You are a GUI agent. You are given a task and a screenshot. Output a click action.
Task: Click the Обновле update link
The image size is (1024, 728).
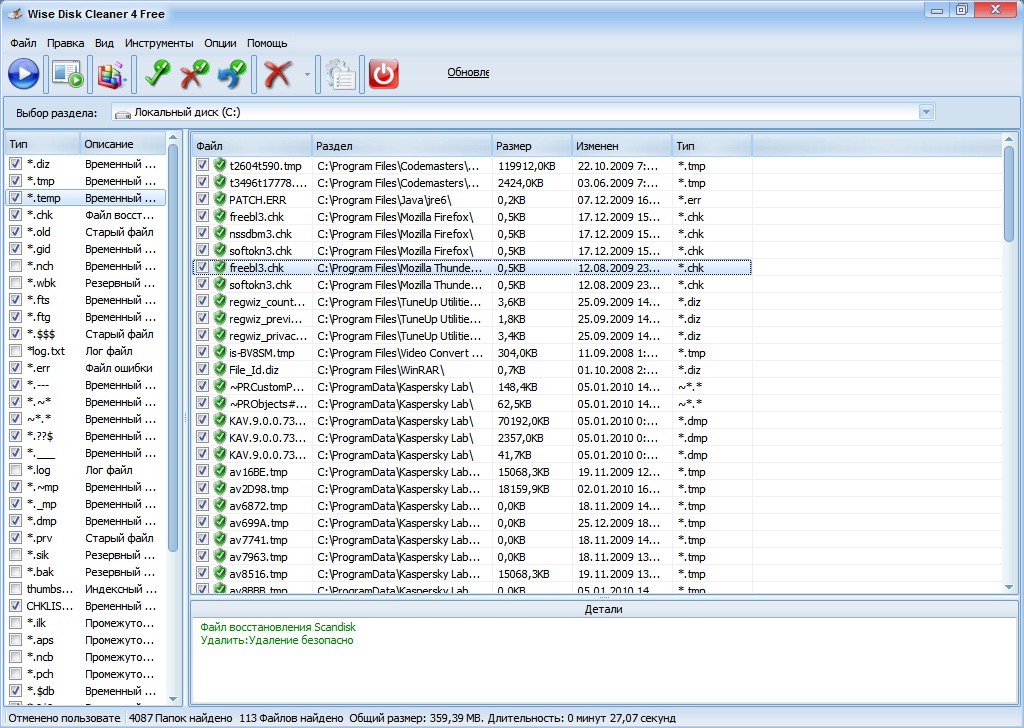point(468,72)
